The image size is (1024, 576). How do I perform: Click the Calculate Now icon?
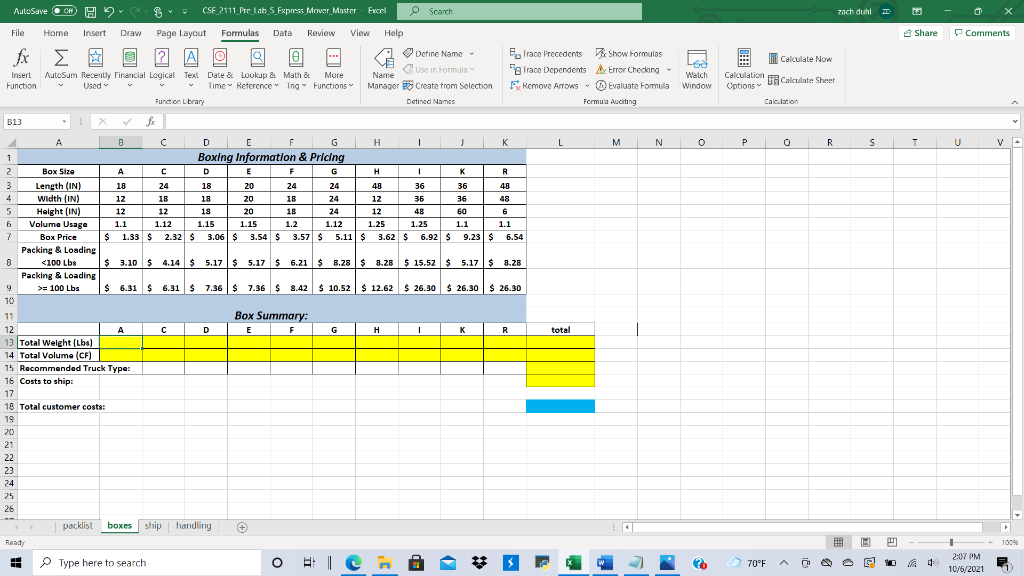(x=800, y=59)
